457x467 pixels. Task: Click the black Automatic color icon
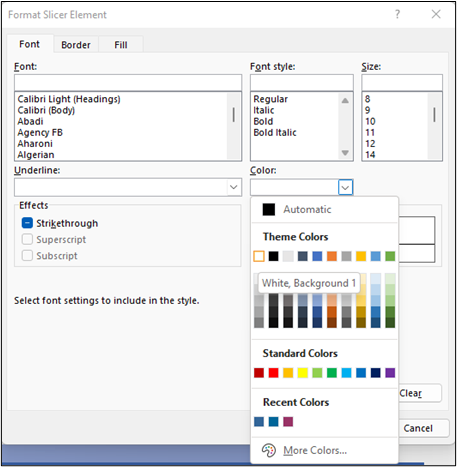pos(269,209)
